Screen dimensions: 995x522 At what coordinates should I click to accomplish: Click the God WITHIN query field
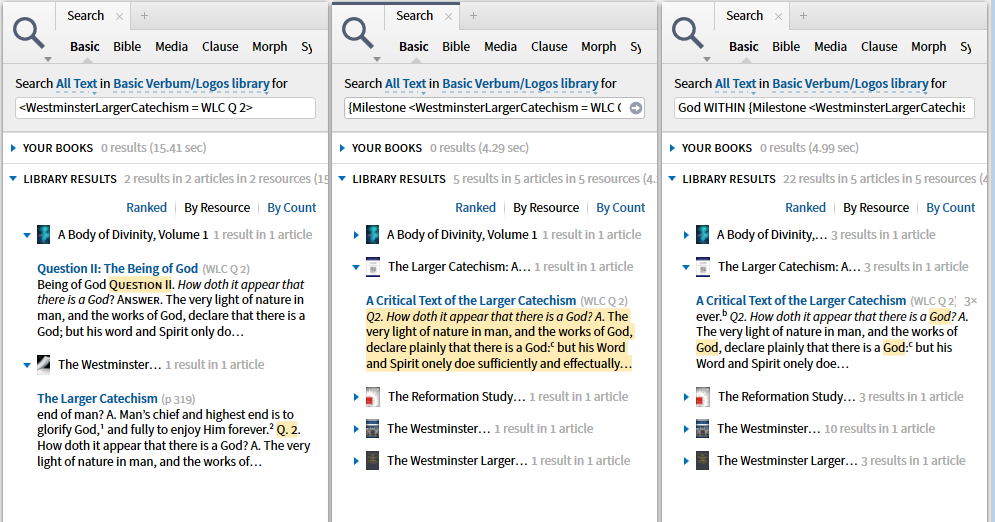pos(824,108)
